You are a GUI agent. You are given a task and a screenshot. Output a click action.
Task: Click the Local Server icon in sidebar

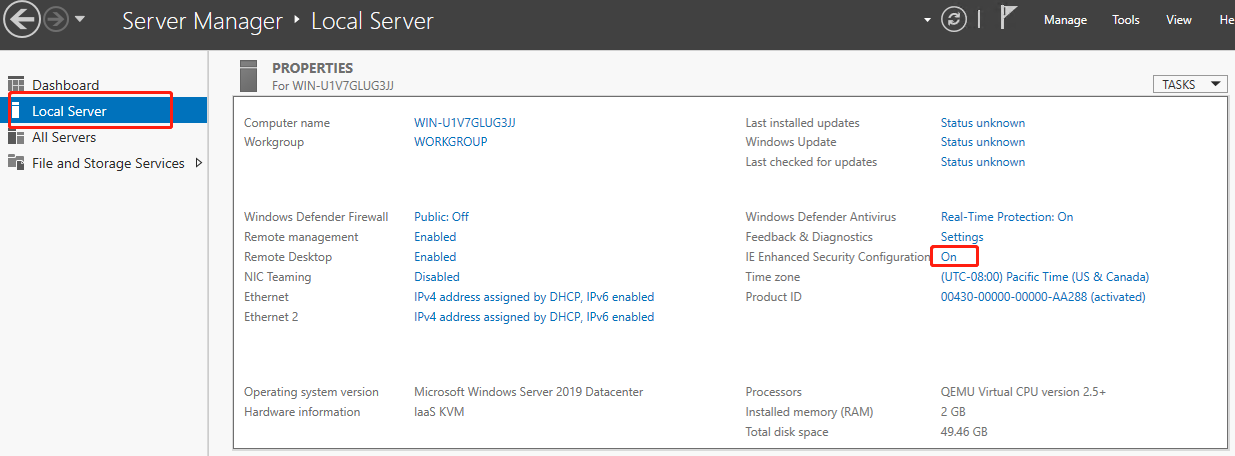[x=16, y=111]
